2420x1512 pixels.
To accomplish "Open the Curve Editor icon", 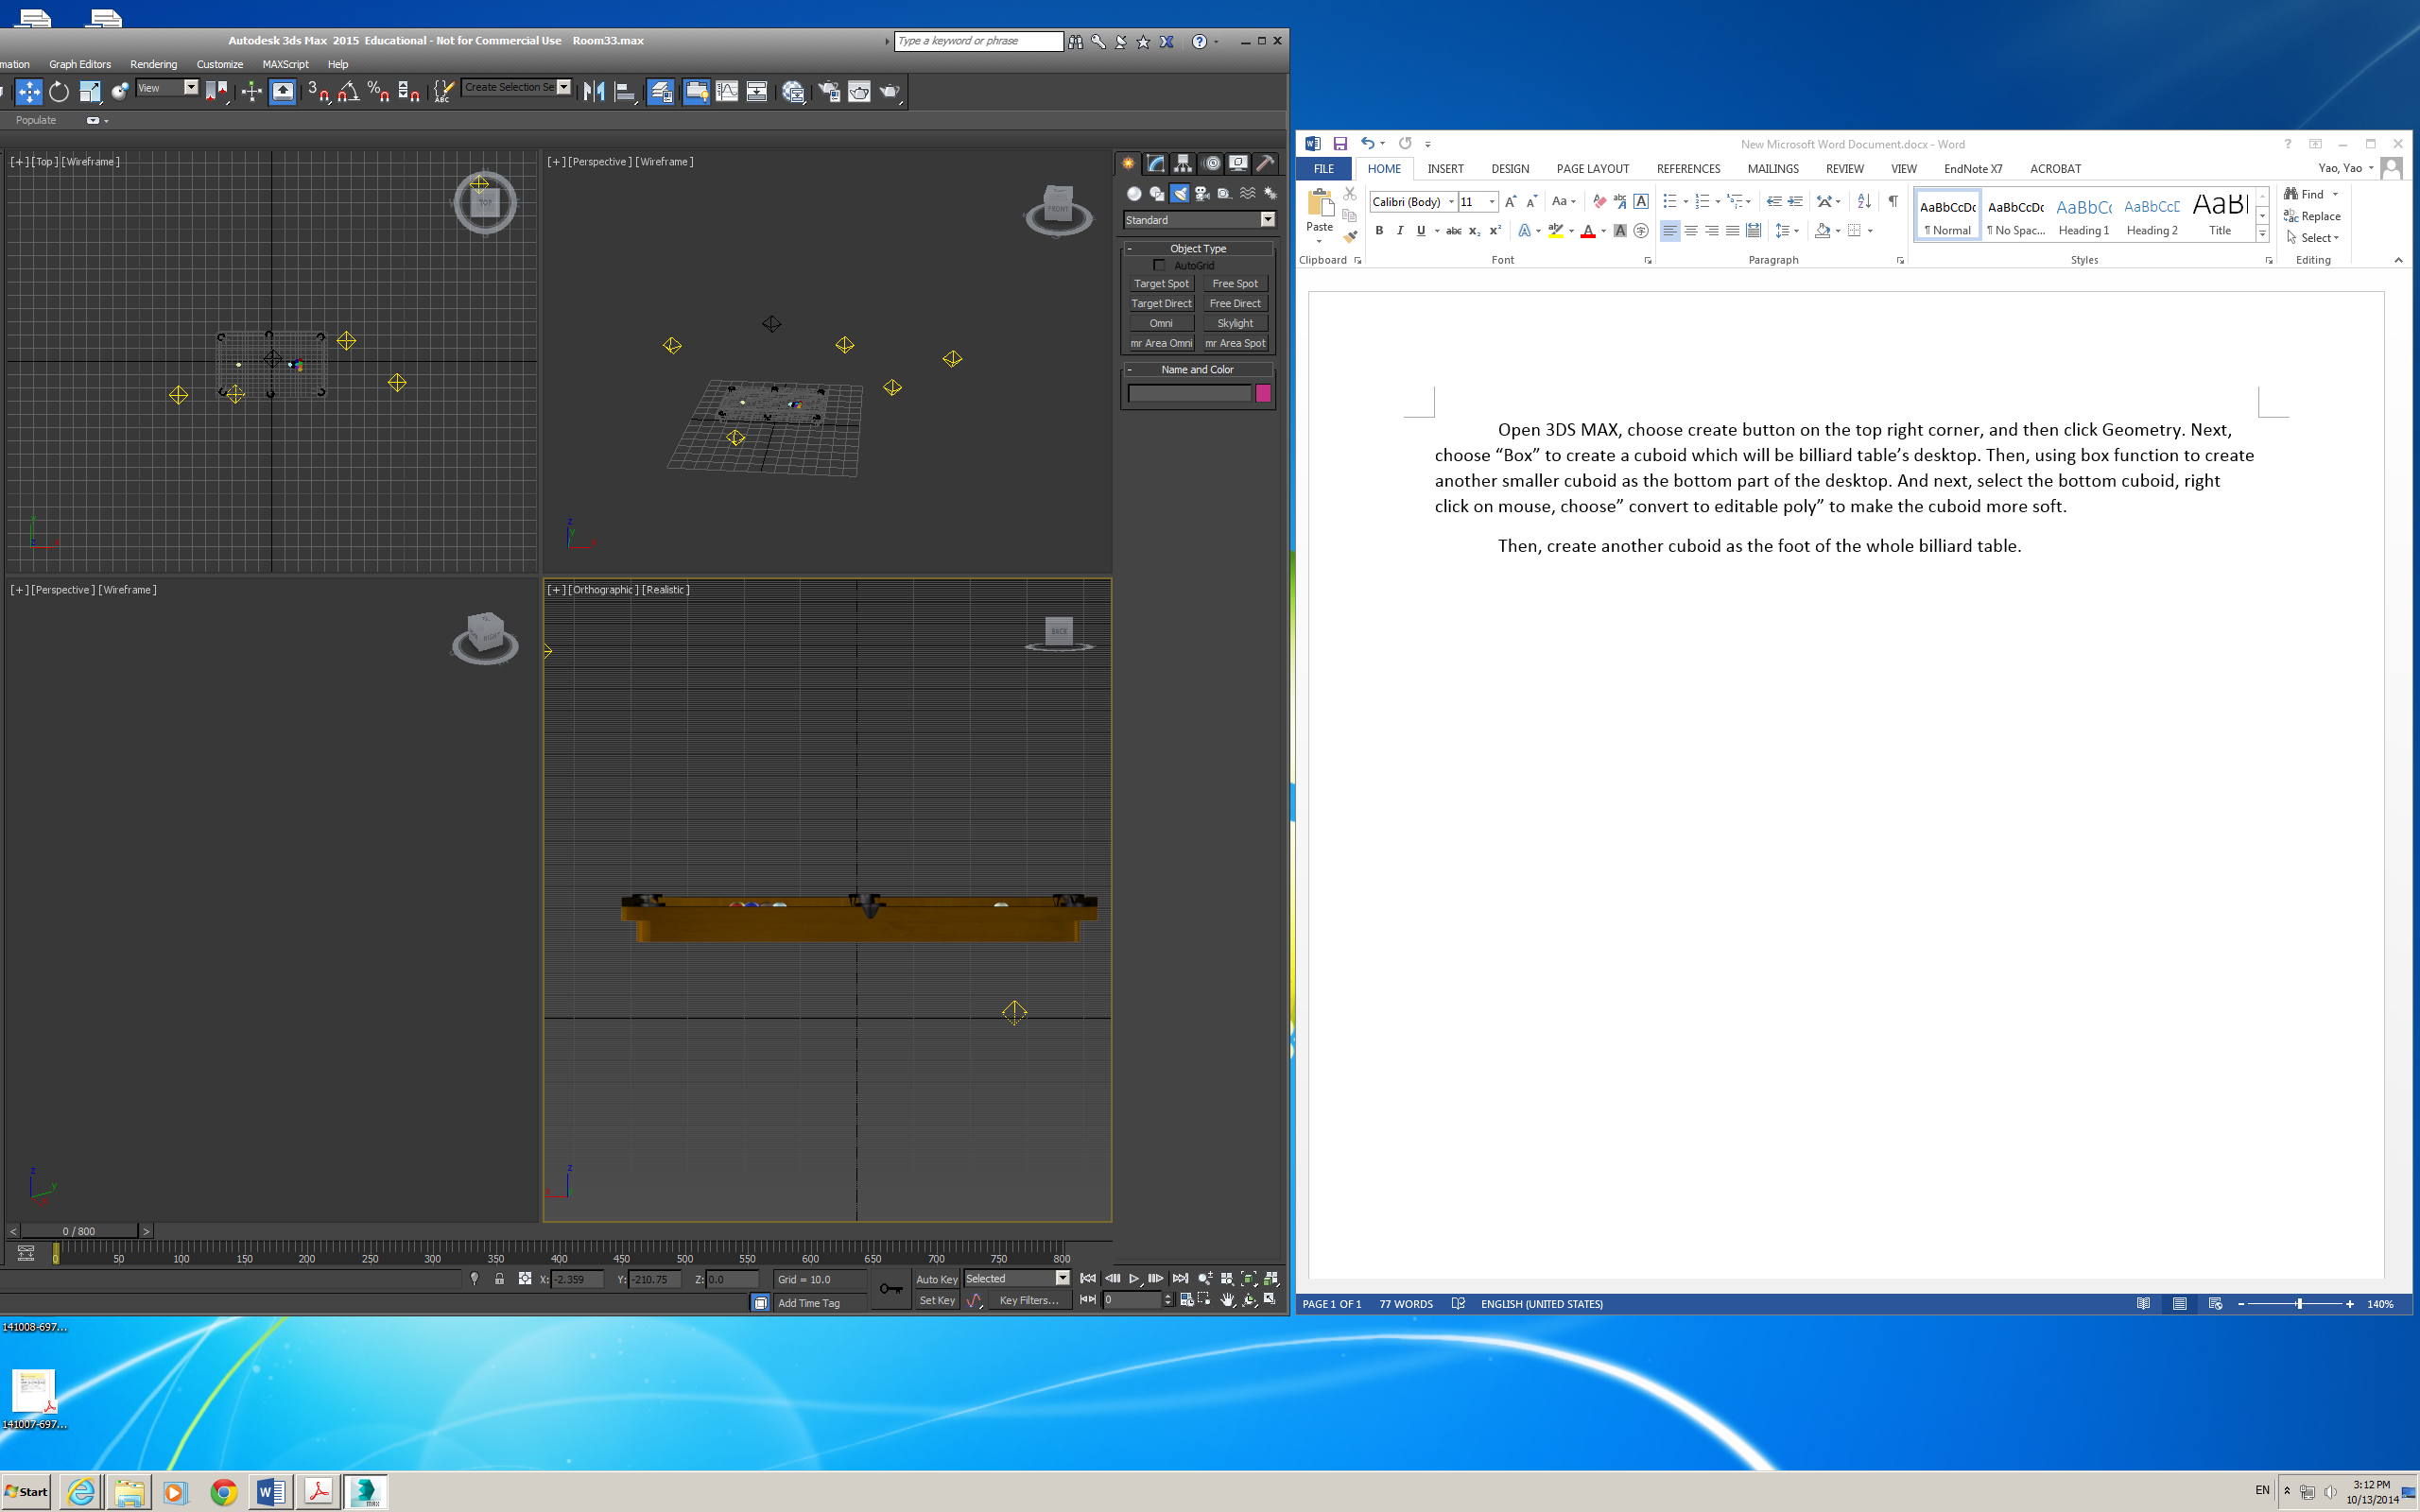I will point(727,92).
